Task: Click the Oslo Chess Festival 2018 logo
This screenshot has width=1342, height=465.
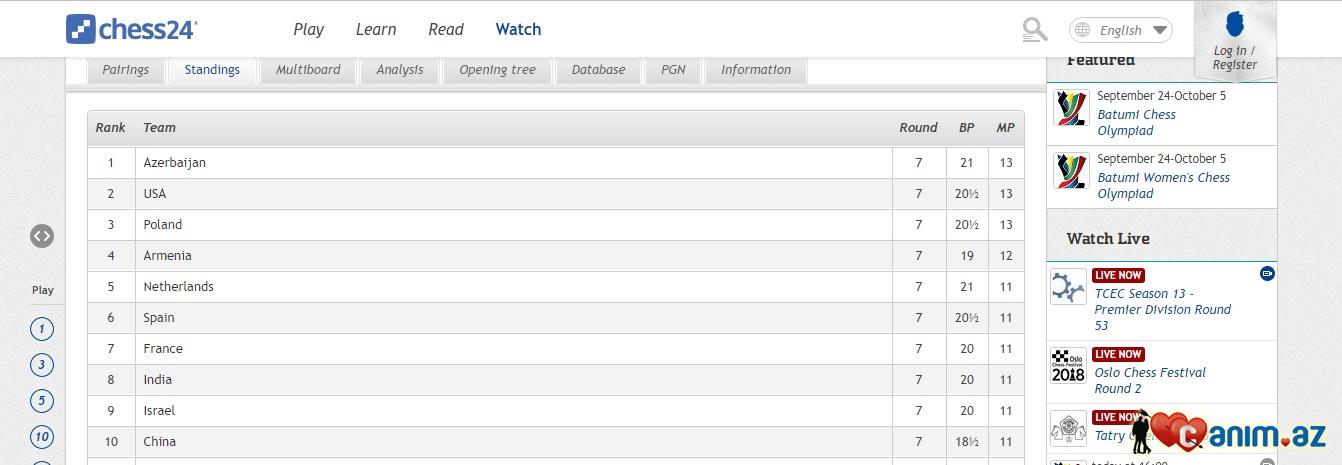Action: (1068, 365)
